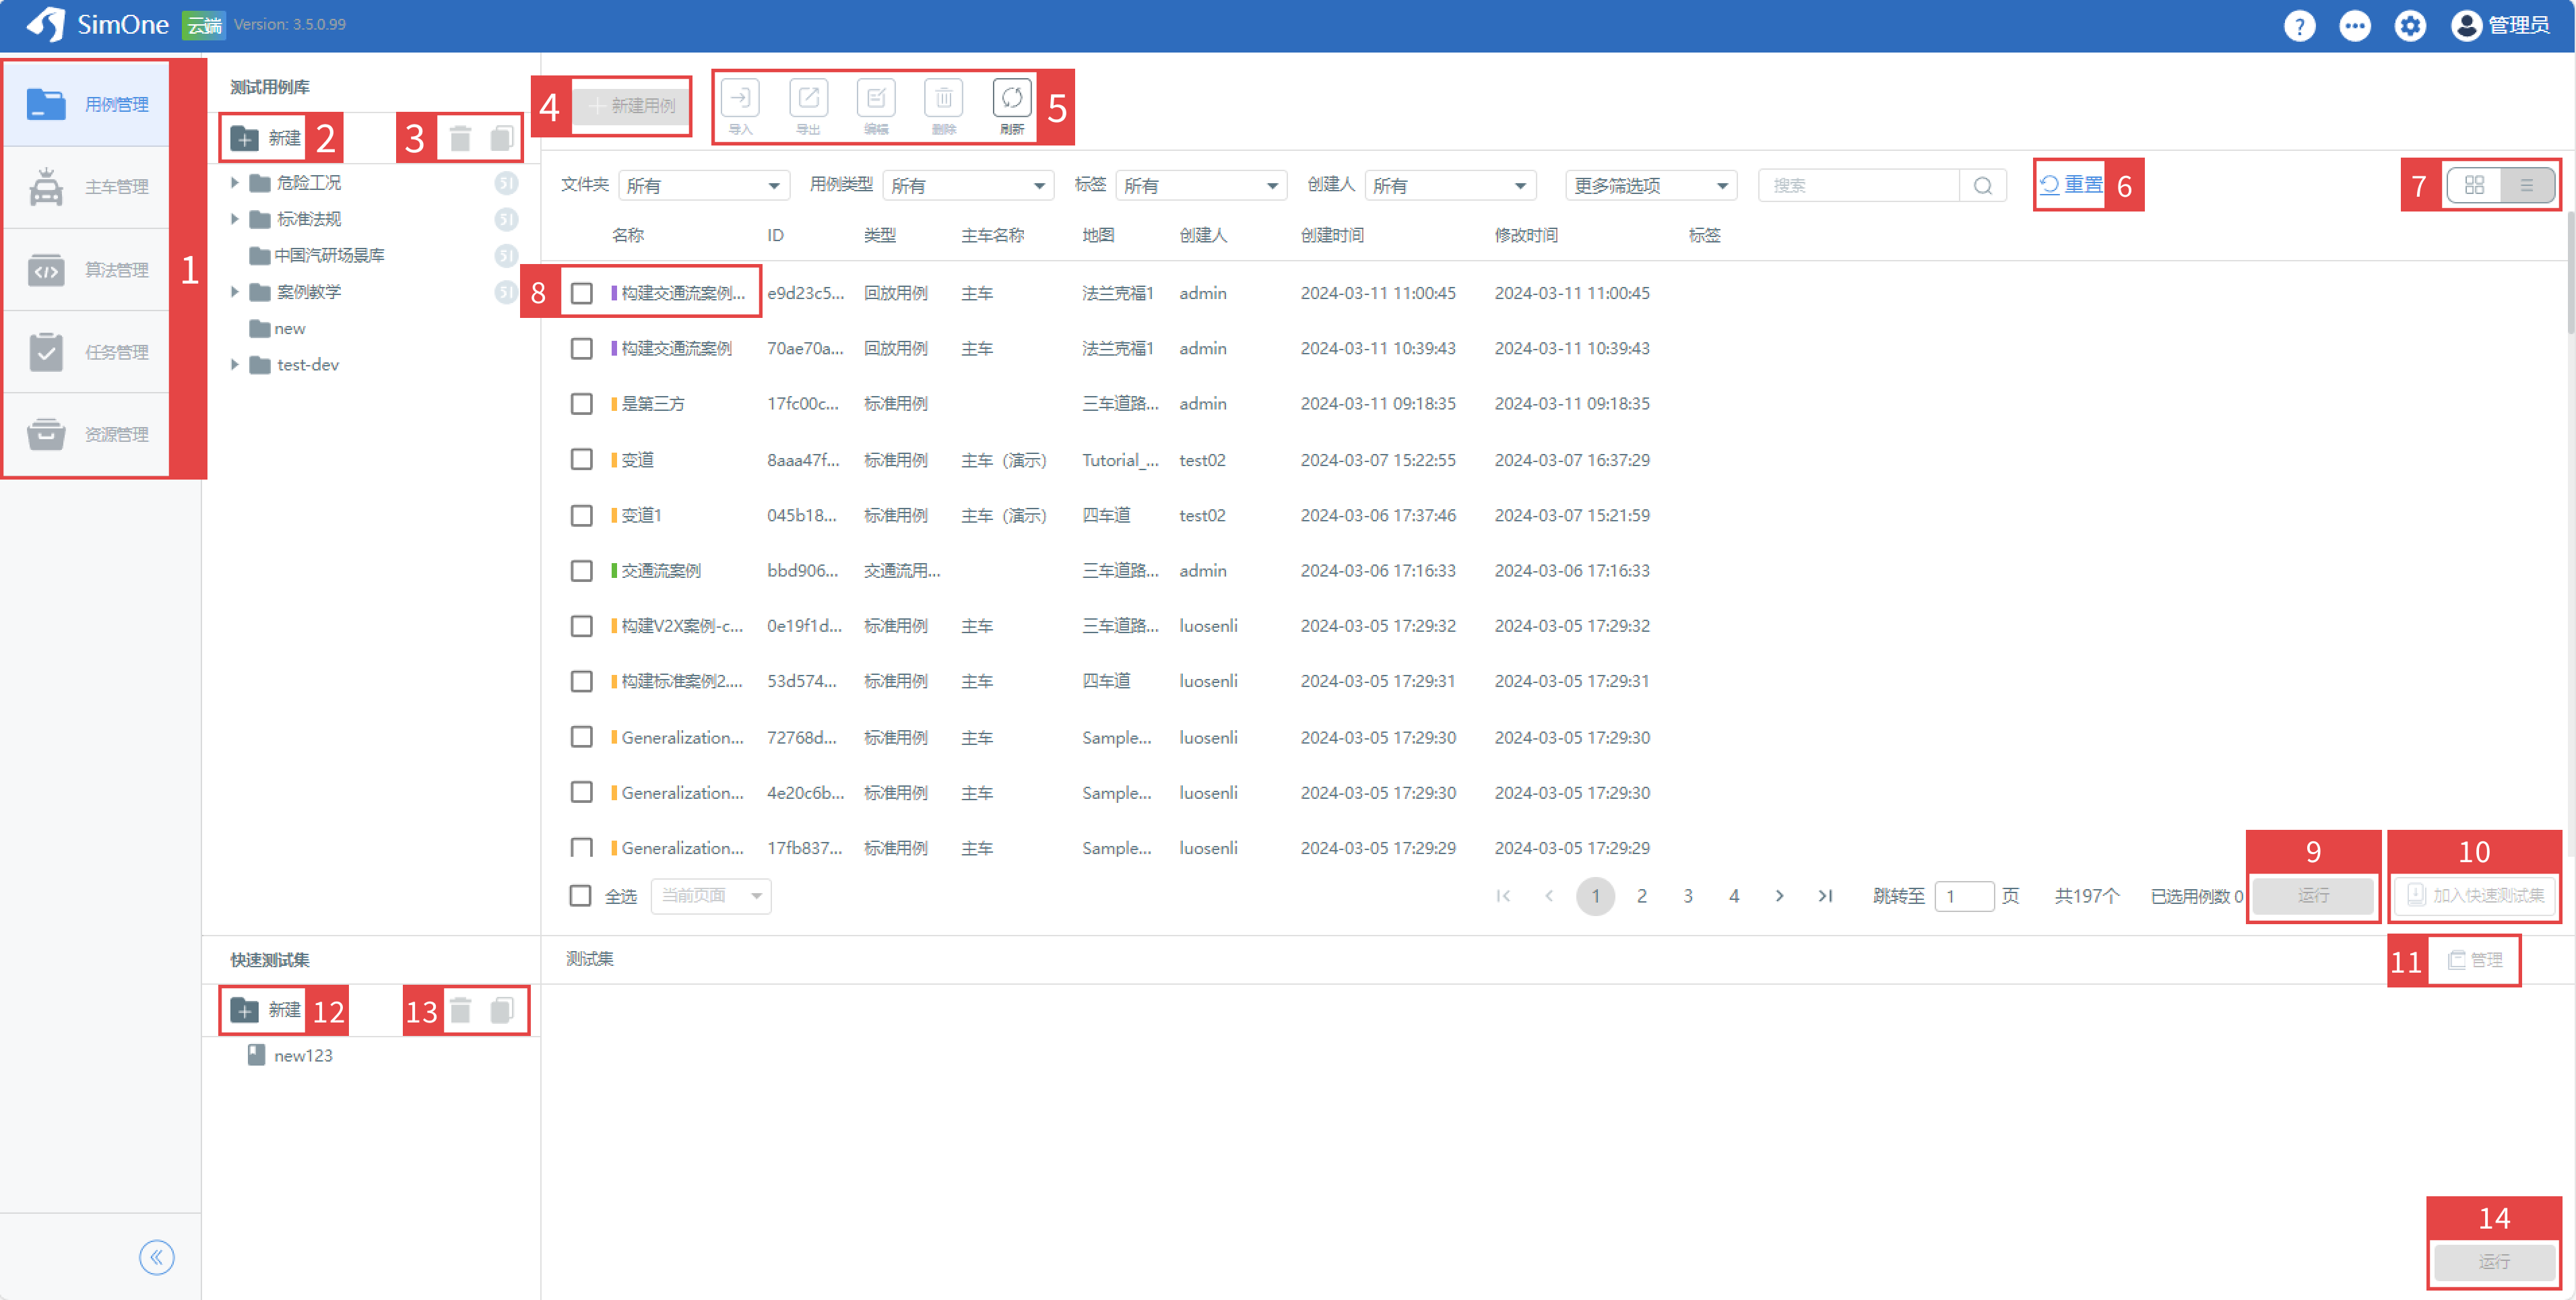Viewport: 2576px width, 1300px height.
Task: Open the help question mark icon
Action: tap(2299, 26)
